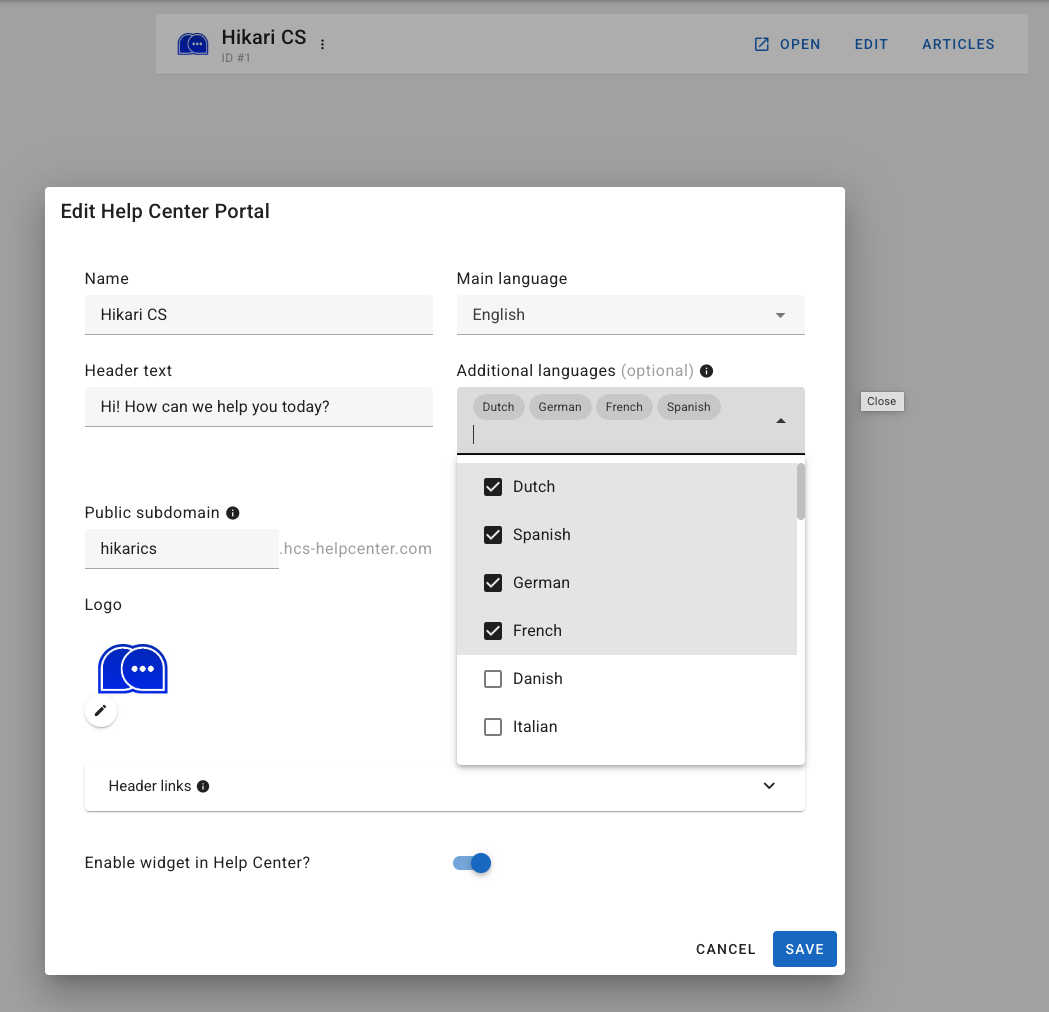Click the CANCEL button
This screenshot has height=1012, width=1049.
click(726, 949)
